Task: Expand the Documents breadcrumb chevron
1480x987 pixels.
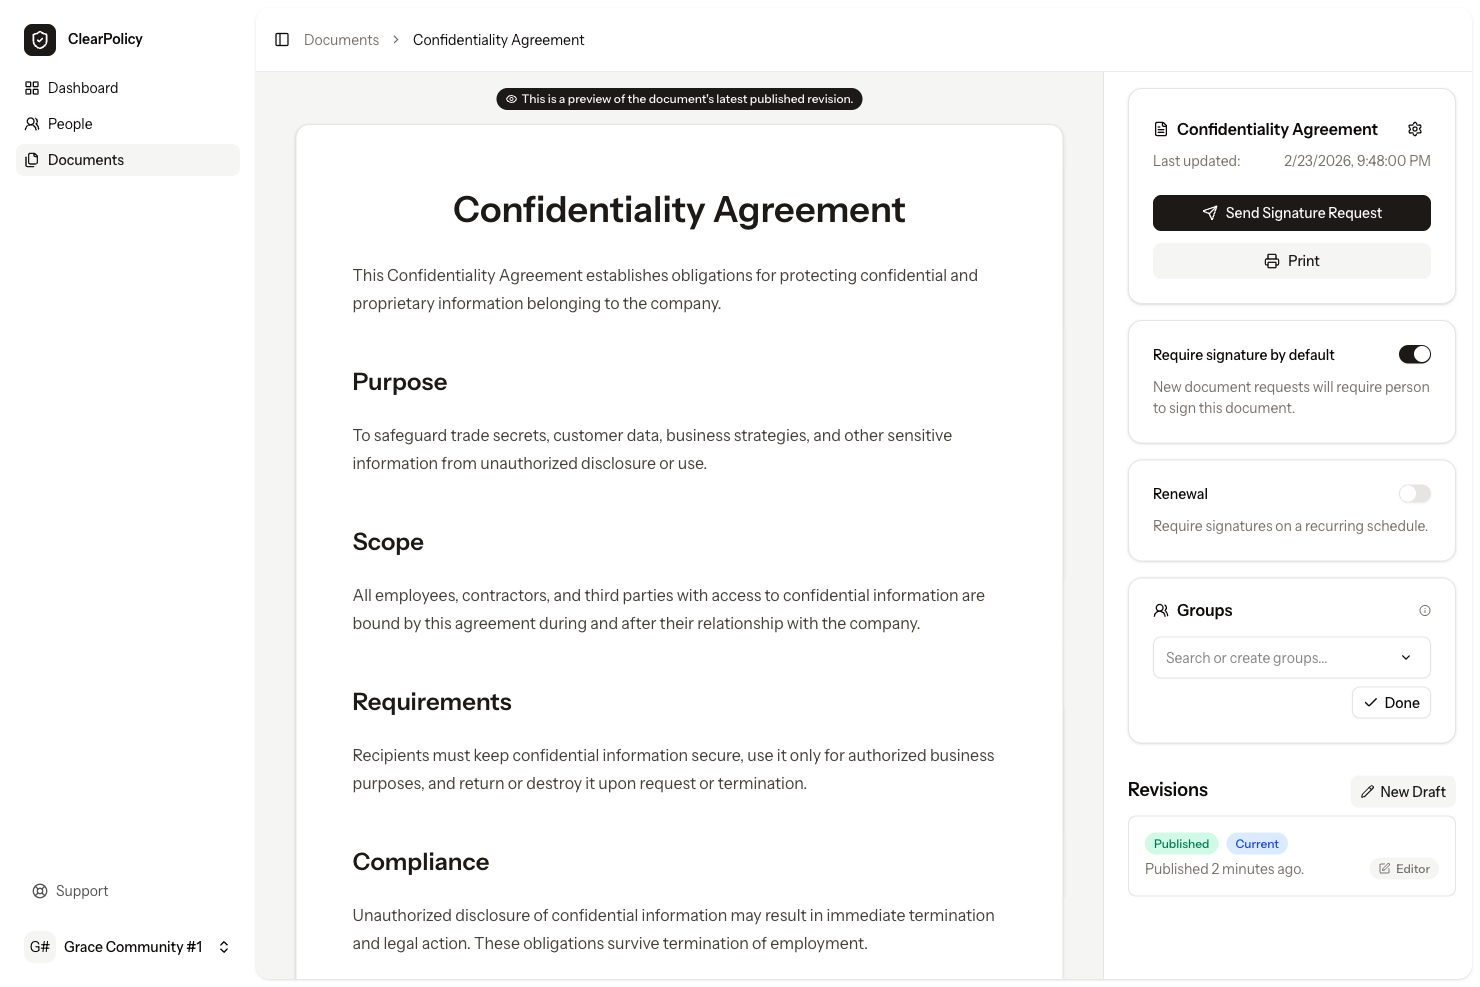Action: (396, 39)
